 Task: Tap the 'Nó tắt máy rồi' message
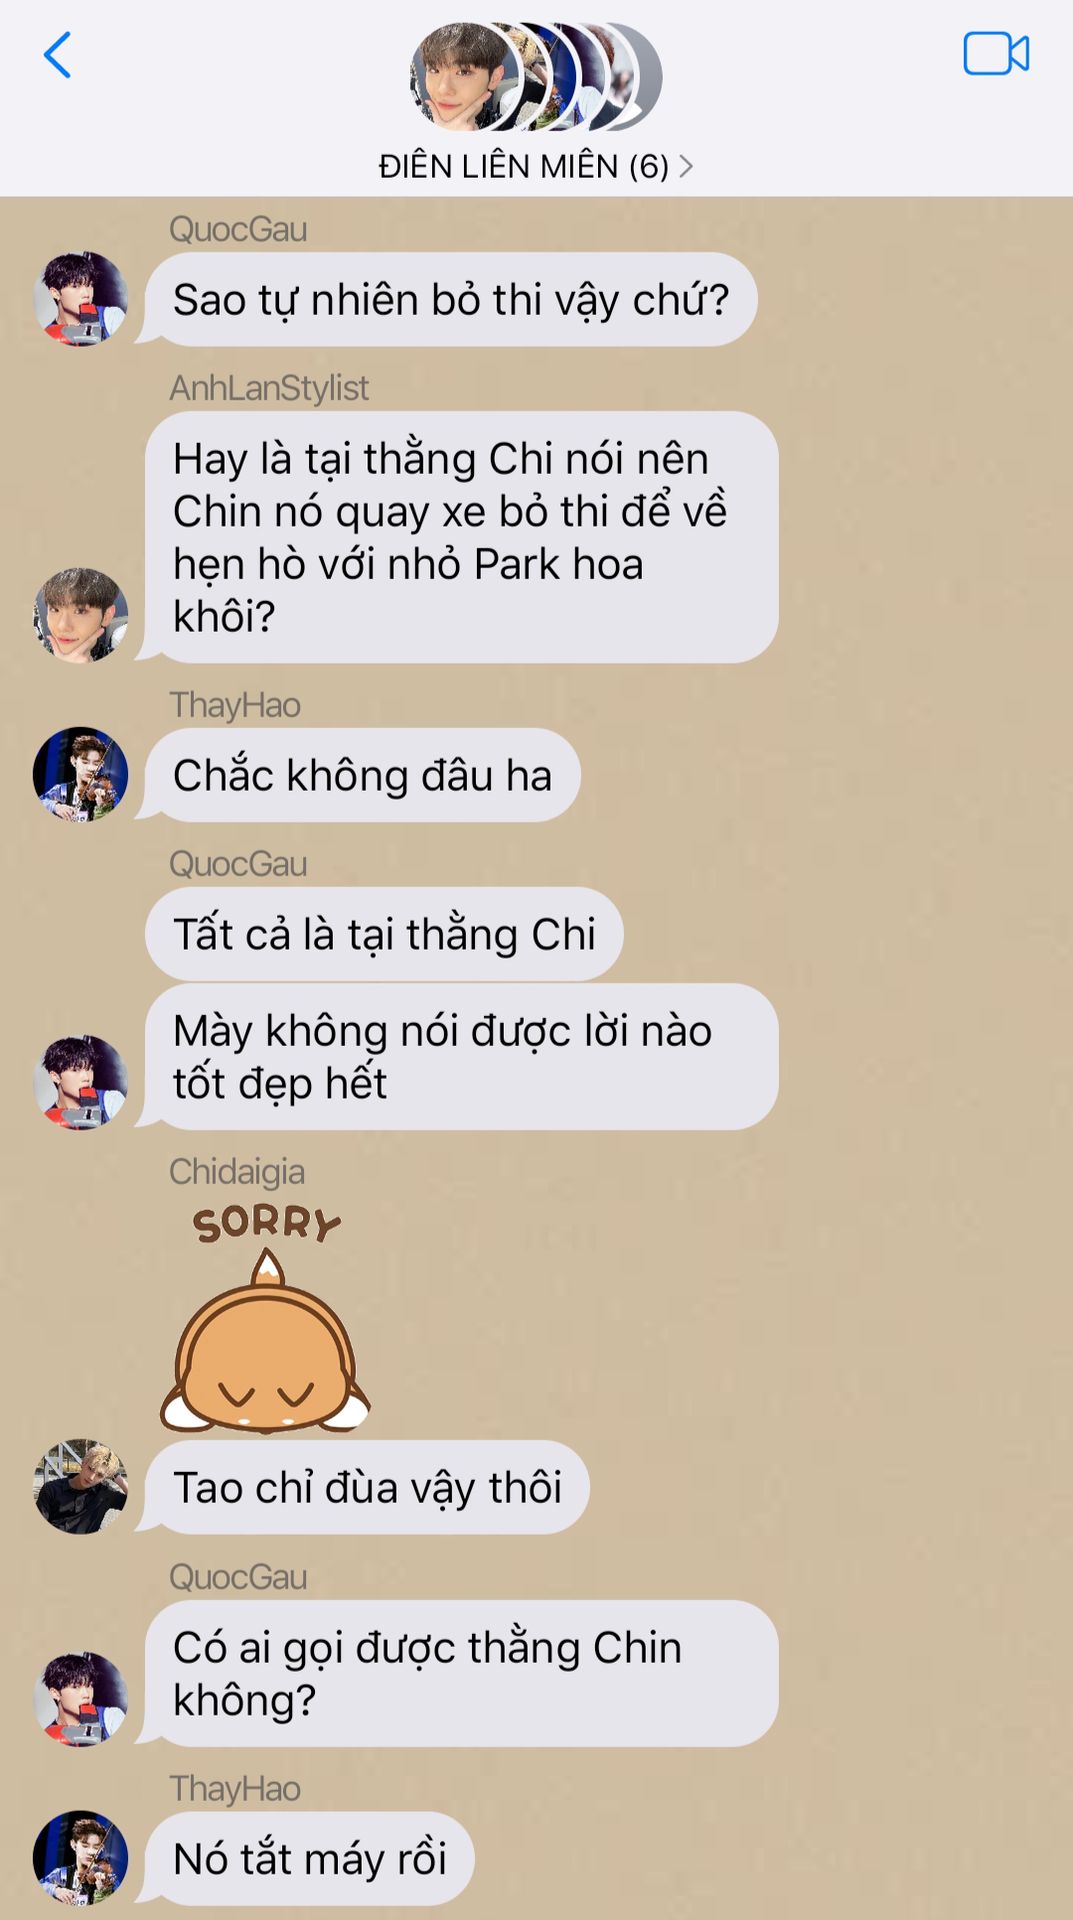click(x=309, y=1859)
